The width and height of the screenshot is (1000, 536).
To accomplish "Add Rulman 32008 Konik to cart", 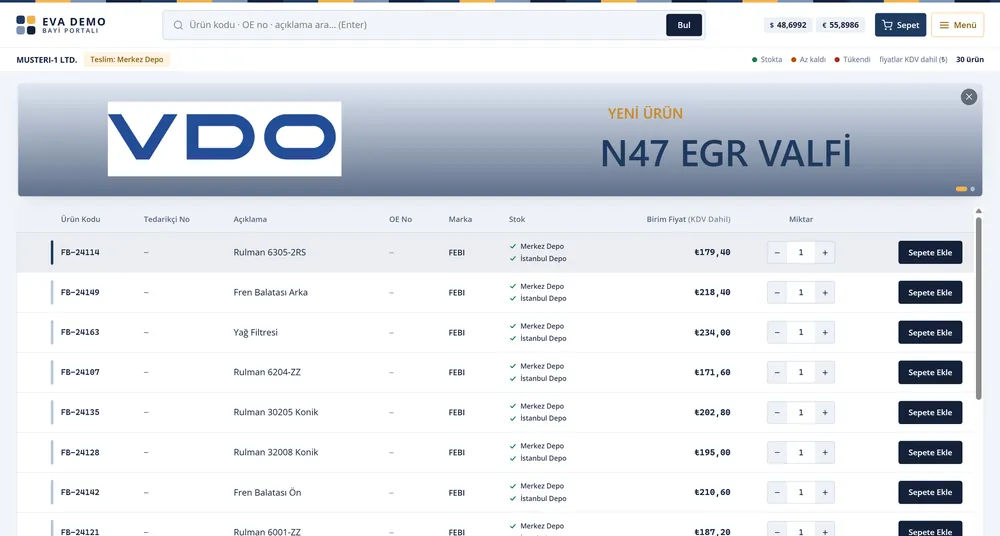I will click(x=930, y=452).
